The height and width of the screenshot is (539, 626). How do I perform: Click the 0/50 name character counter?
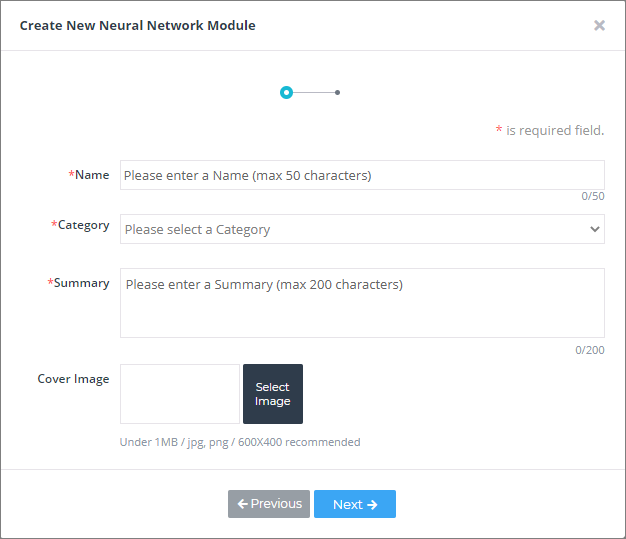tap(592, 196)
